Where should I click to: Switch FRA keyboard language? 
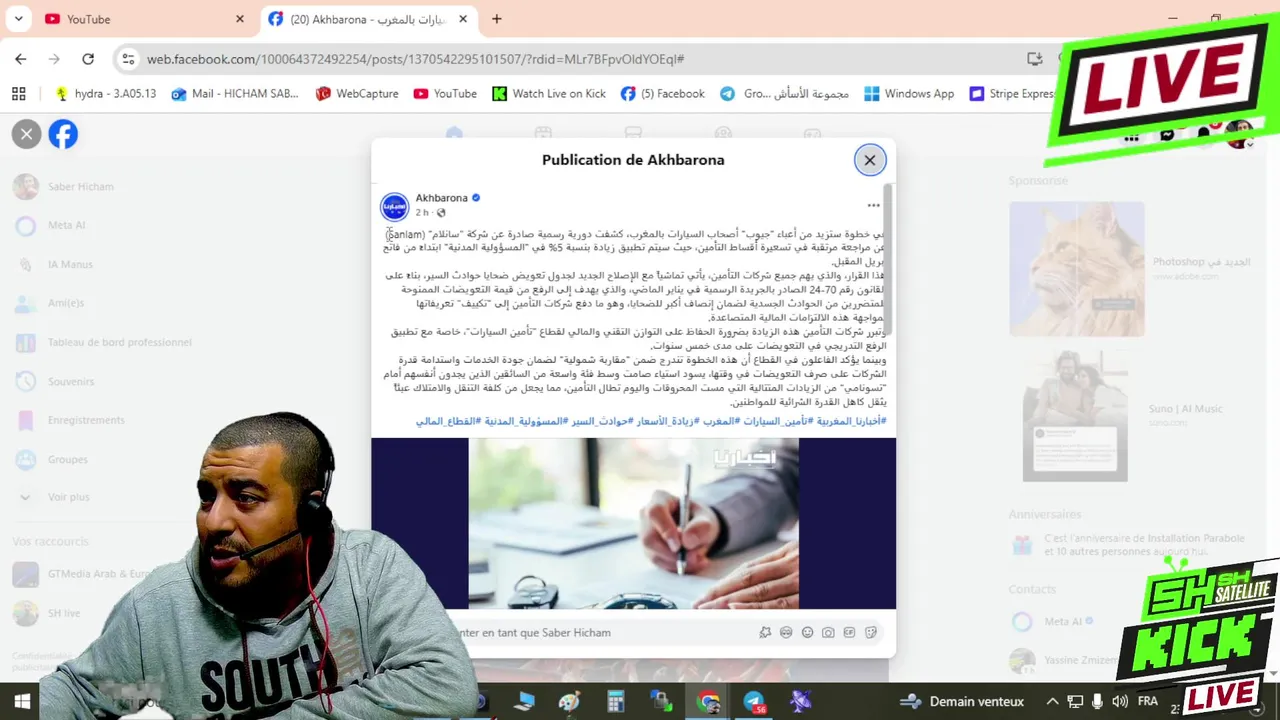coord(1148,701)
